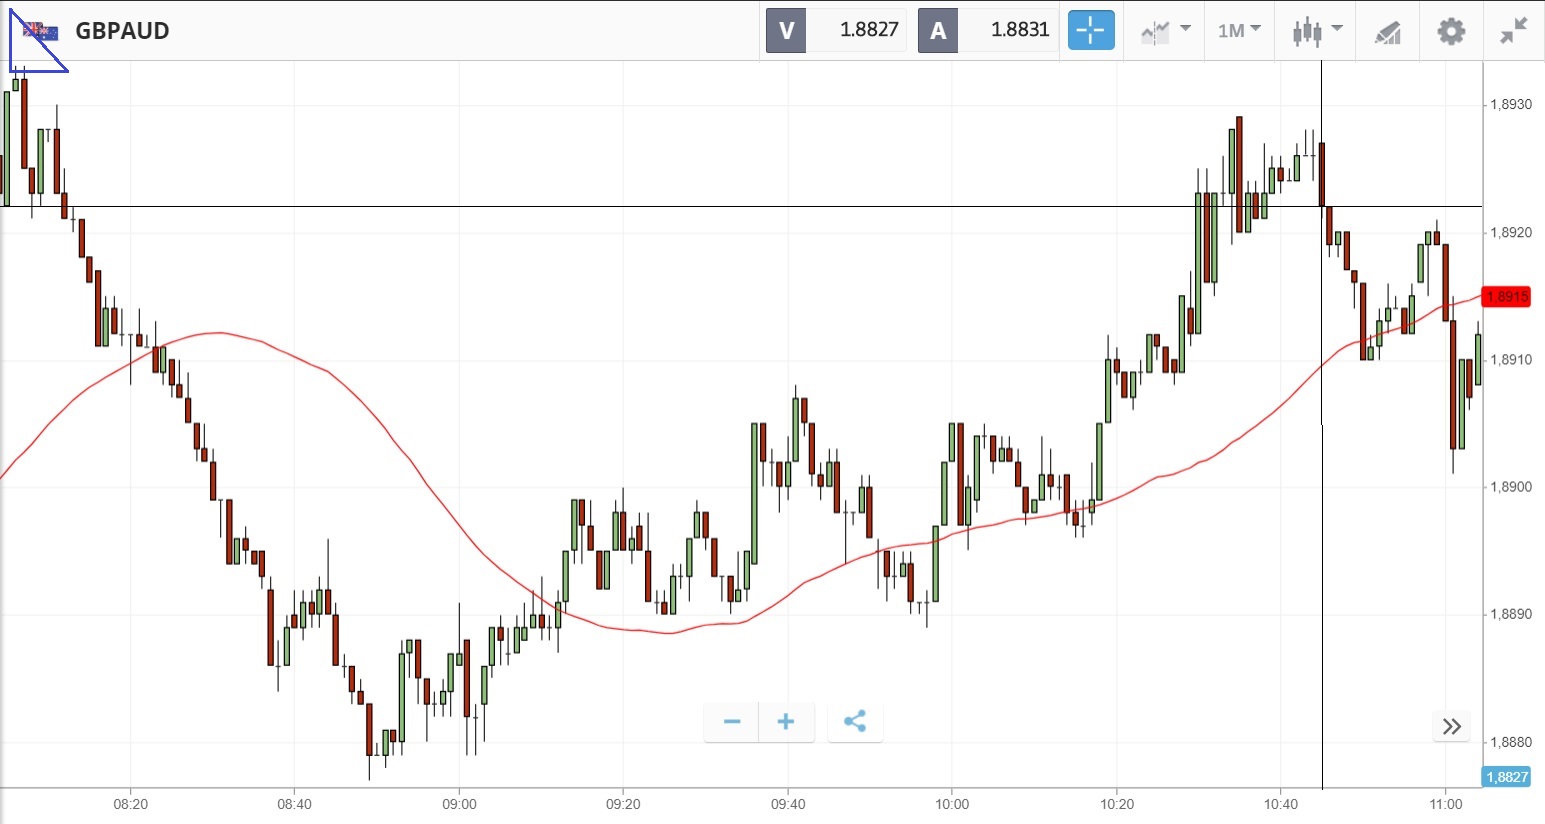The width and height of the screenshot is (1545, 824).
Task: Click the V sell button
Action: 786,30
